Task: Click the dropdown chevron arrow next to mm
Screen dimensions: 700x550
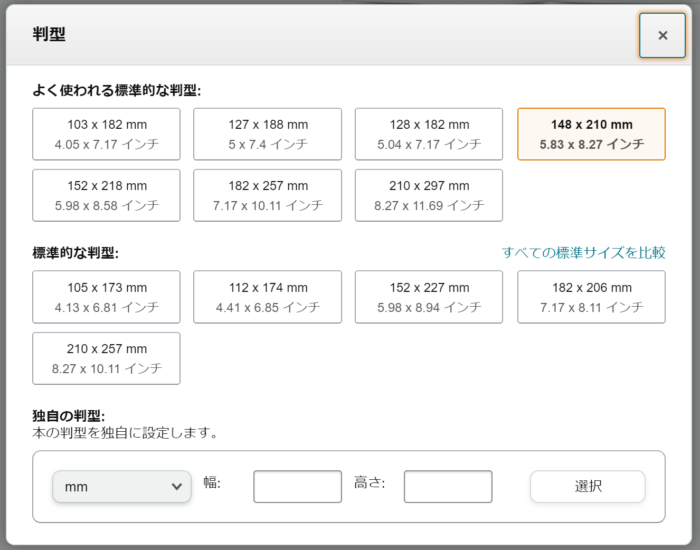Action: tap(177, 486)
